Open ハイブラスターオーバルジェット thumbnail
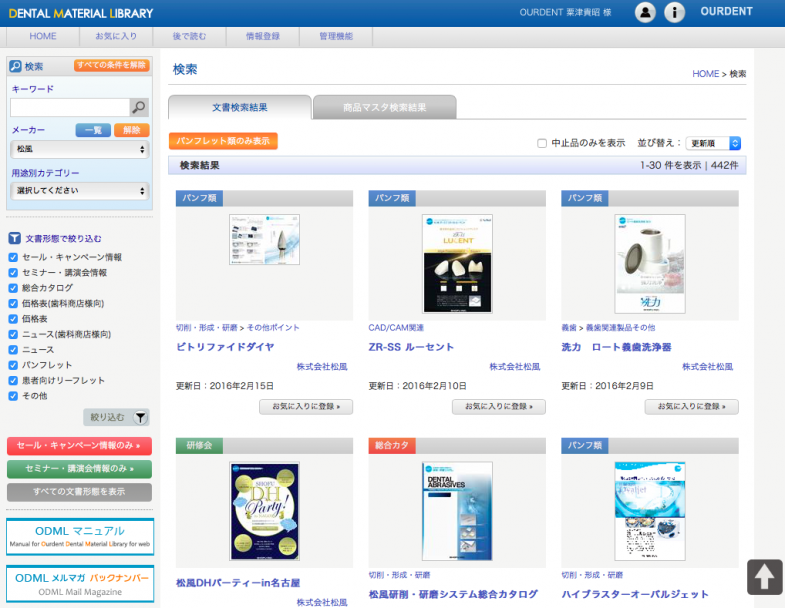 click(650, 511)
